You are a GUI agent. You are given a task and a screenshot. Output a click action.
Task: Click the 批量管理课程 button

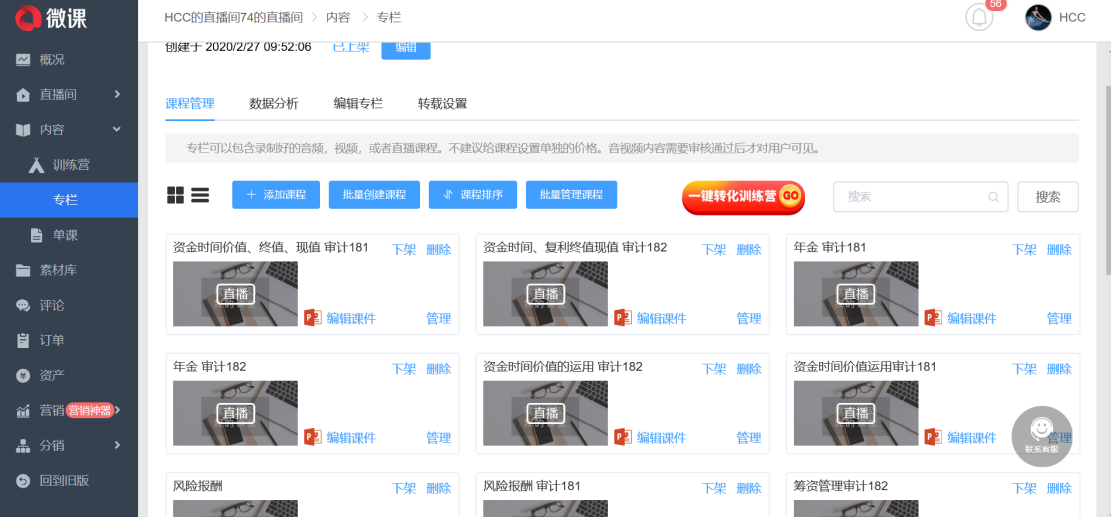tap(571, 195)
